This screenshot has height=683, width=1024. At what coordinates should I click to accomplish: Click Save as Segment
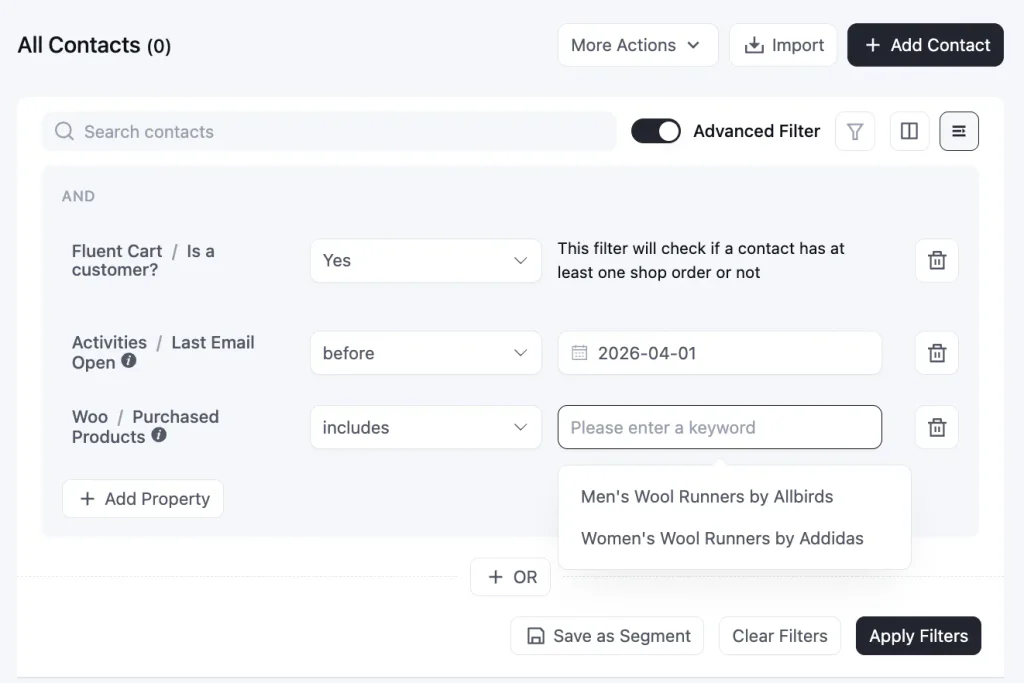click(x=607, y=636)
